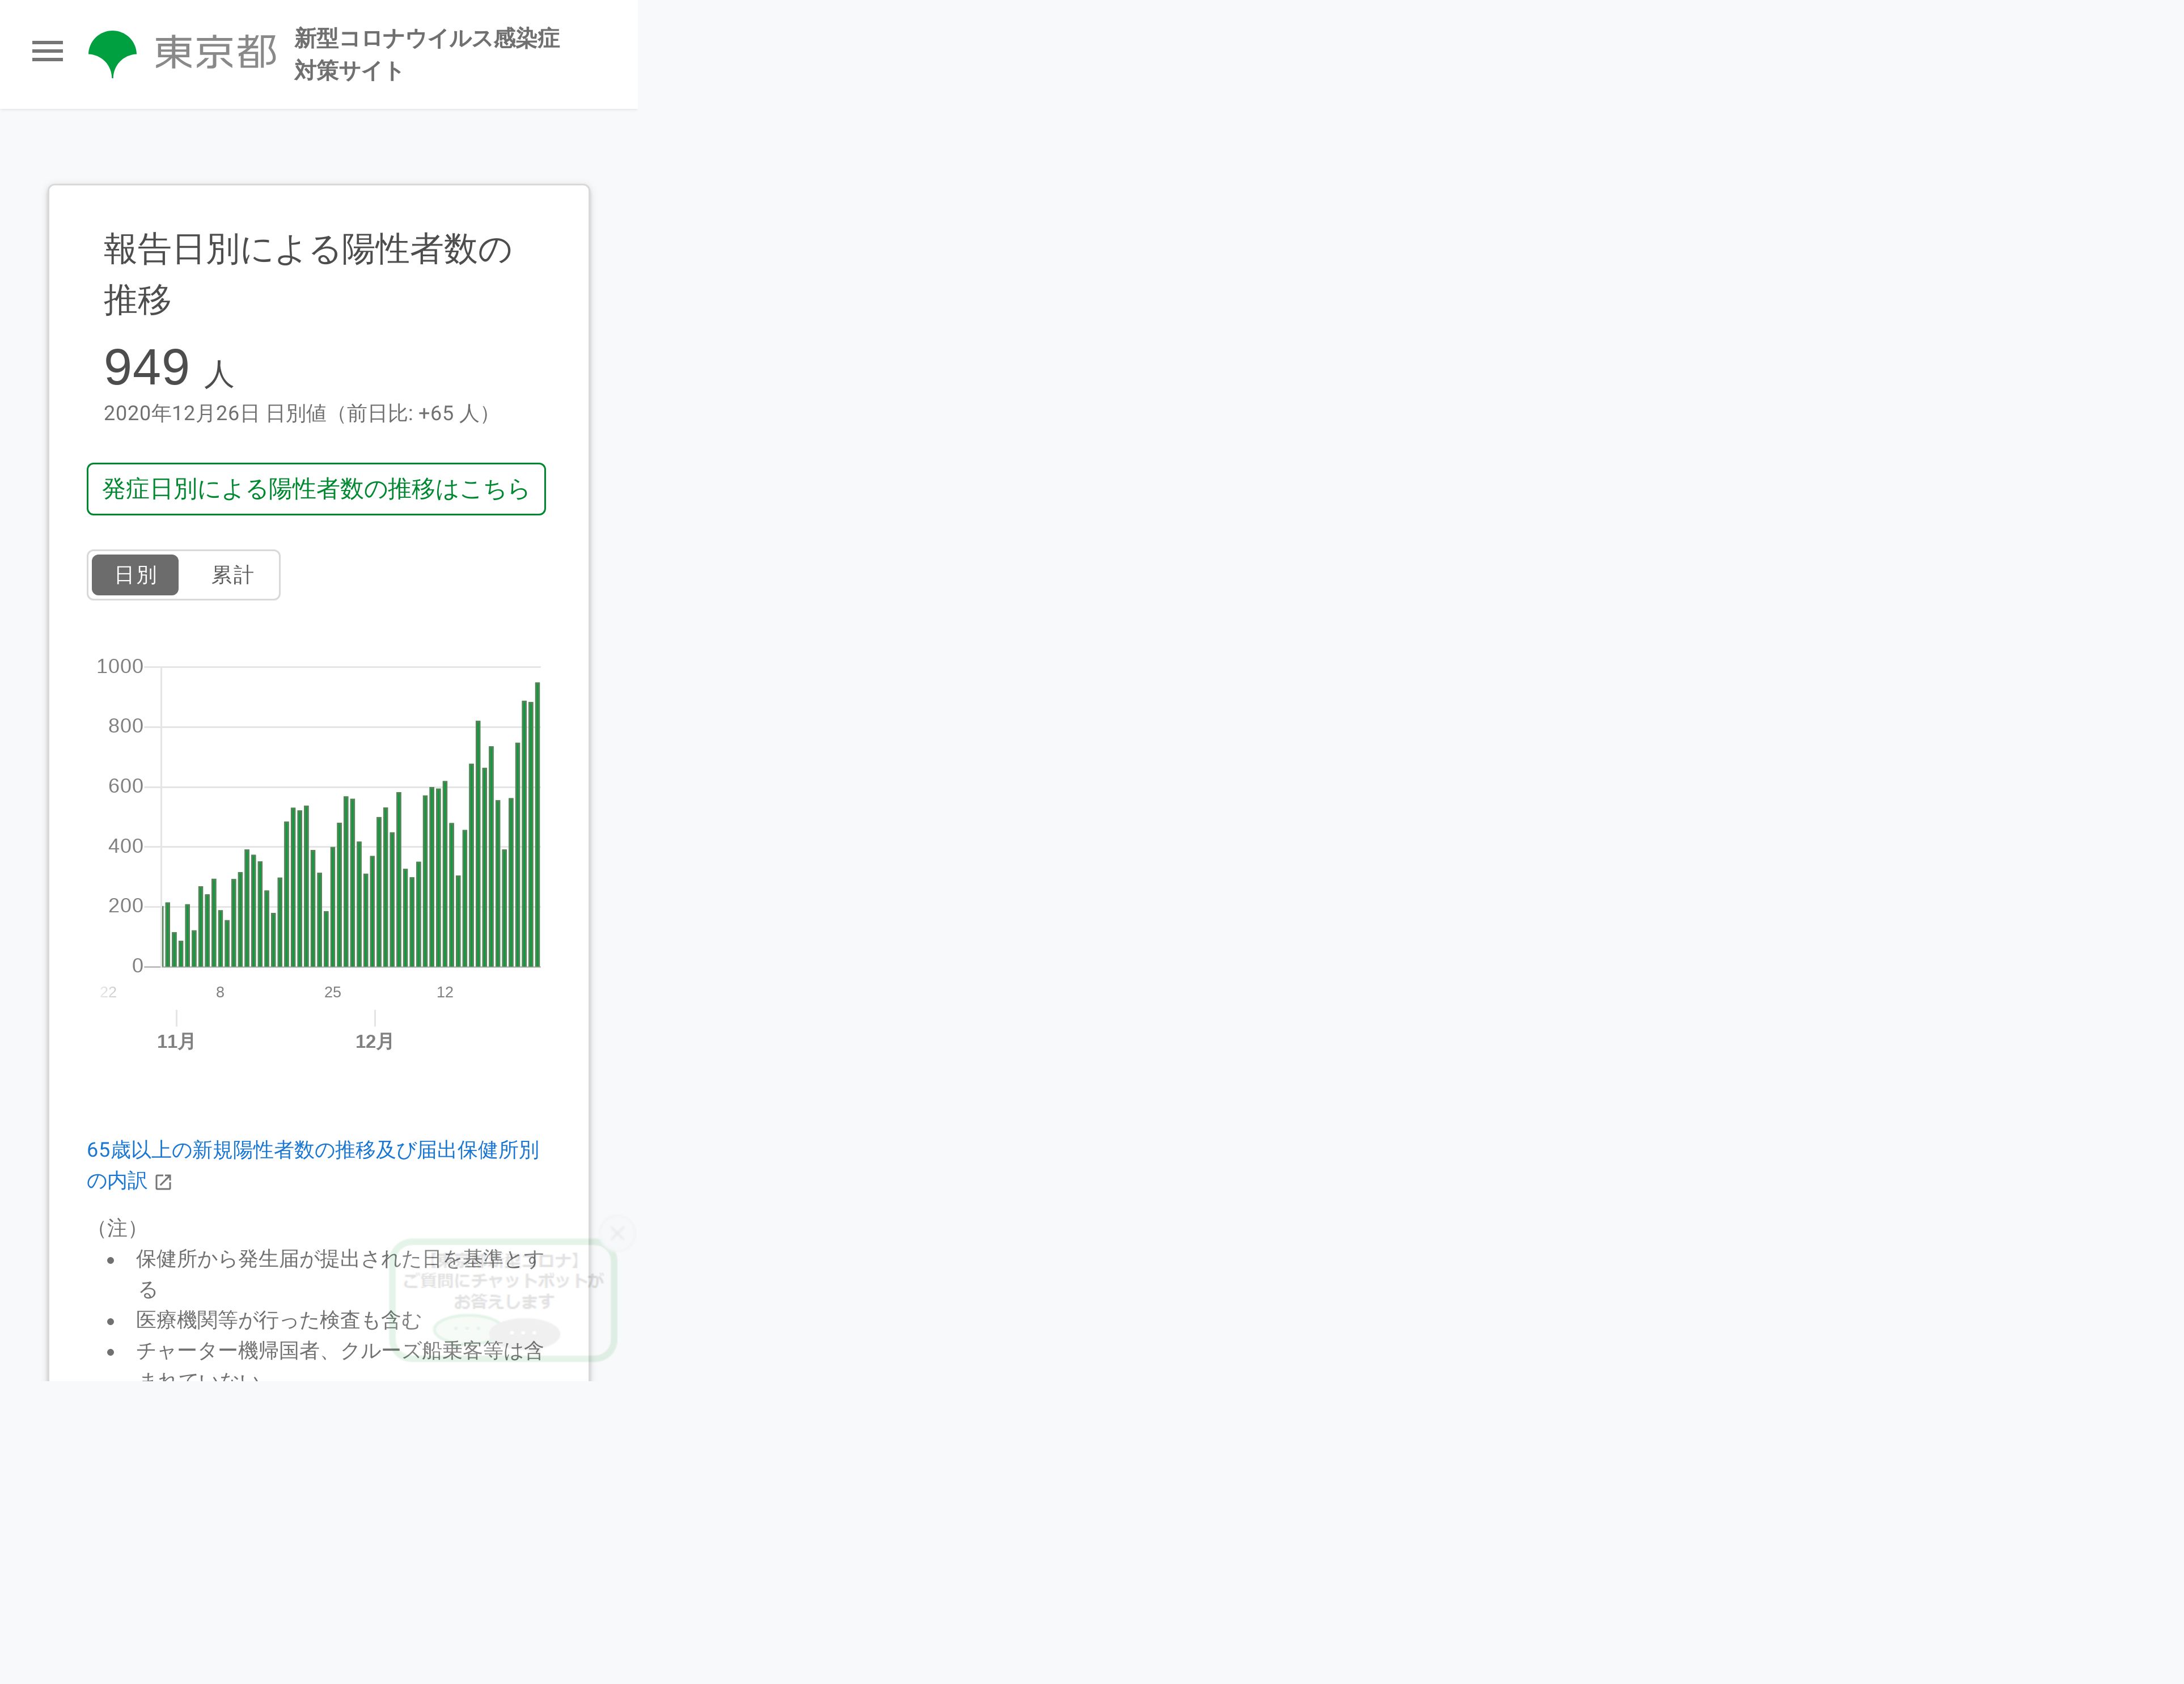Click the external link icon after の内訳
The width and height of the screenshot is (2184, 1684).
click(164, 1182)
